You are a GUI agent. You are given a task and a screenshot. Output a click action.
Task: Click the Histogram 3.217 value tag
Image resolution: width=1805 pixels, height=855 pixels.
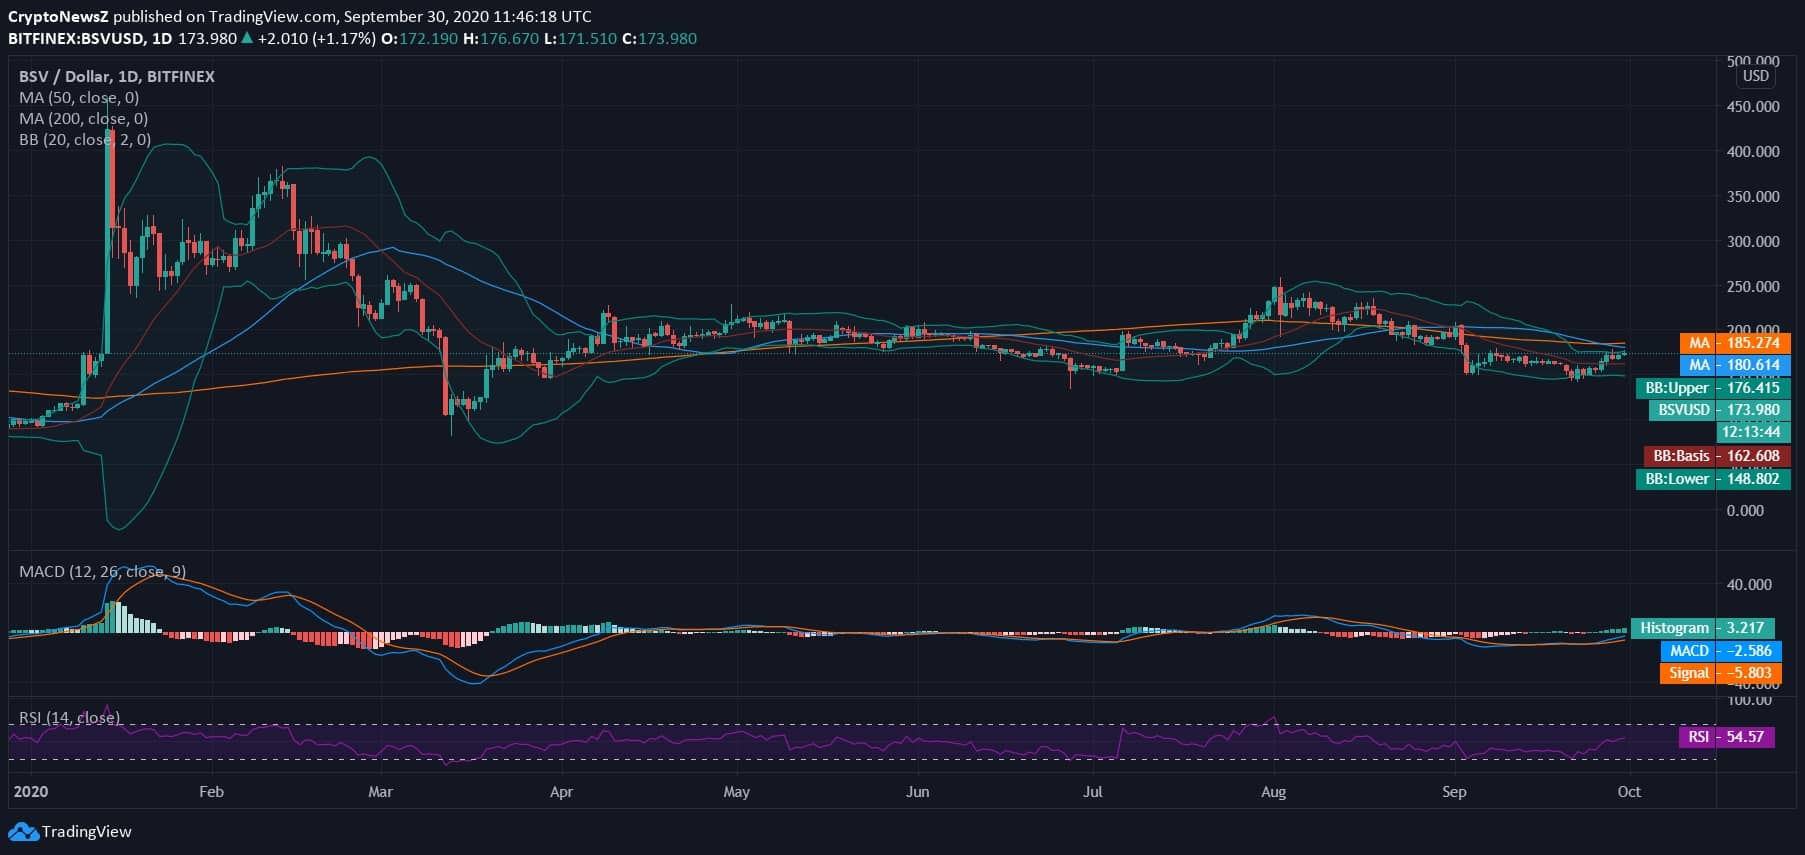pos(1702,628)
